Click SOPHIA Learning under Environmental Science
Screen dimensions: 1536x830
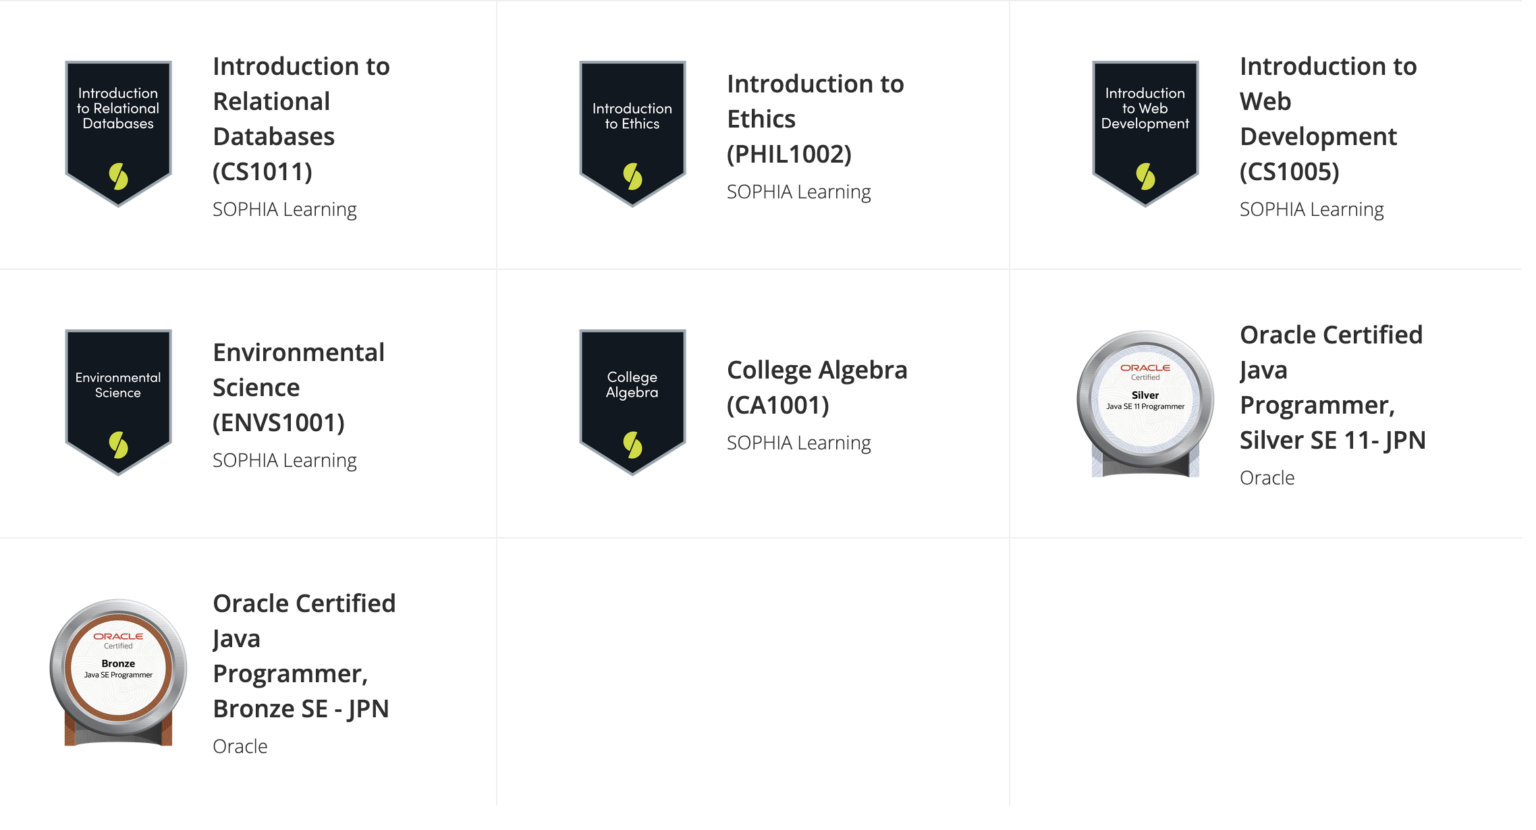coord(284,461)
